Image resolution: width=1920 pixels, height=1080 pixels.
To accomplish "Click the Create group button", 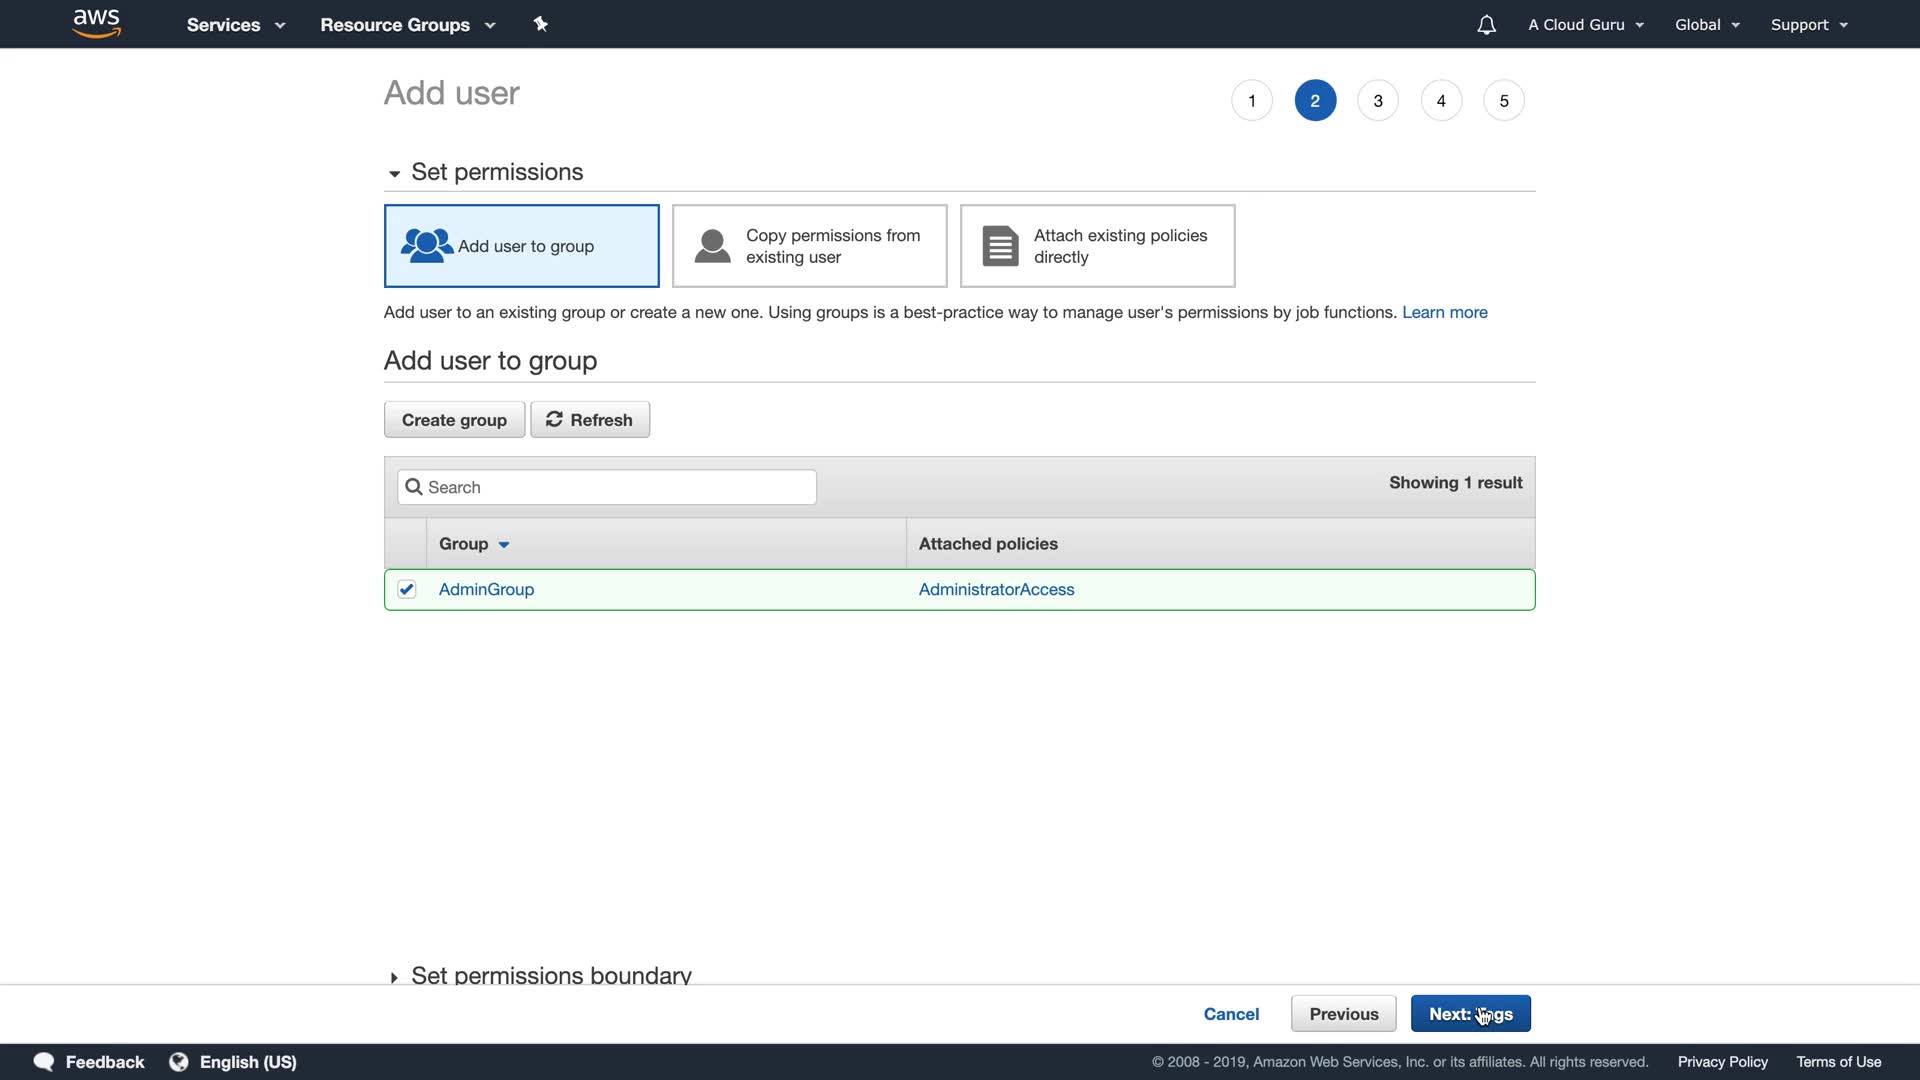I will tap(454, 420).
